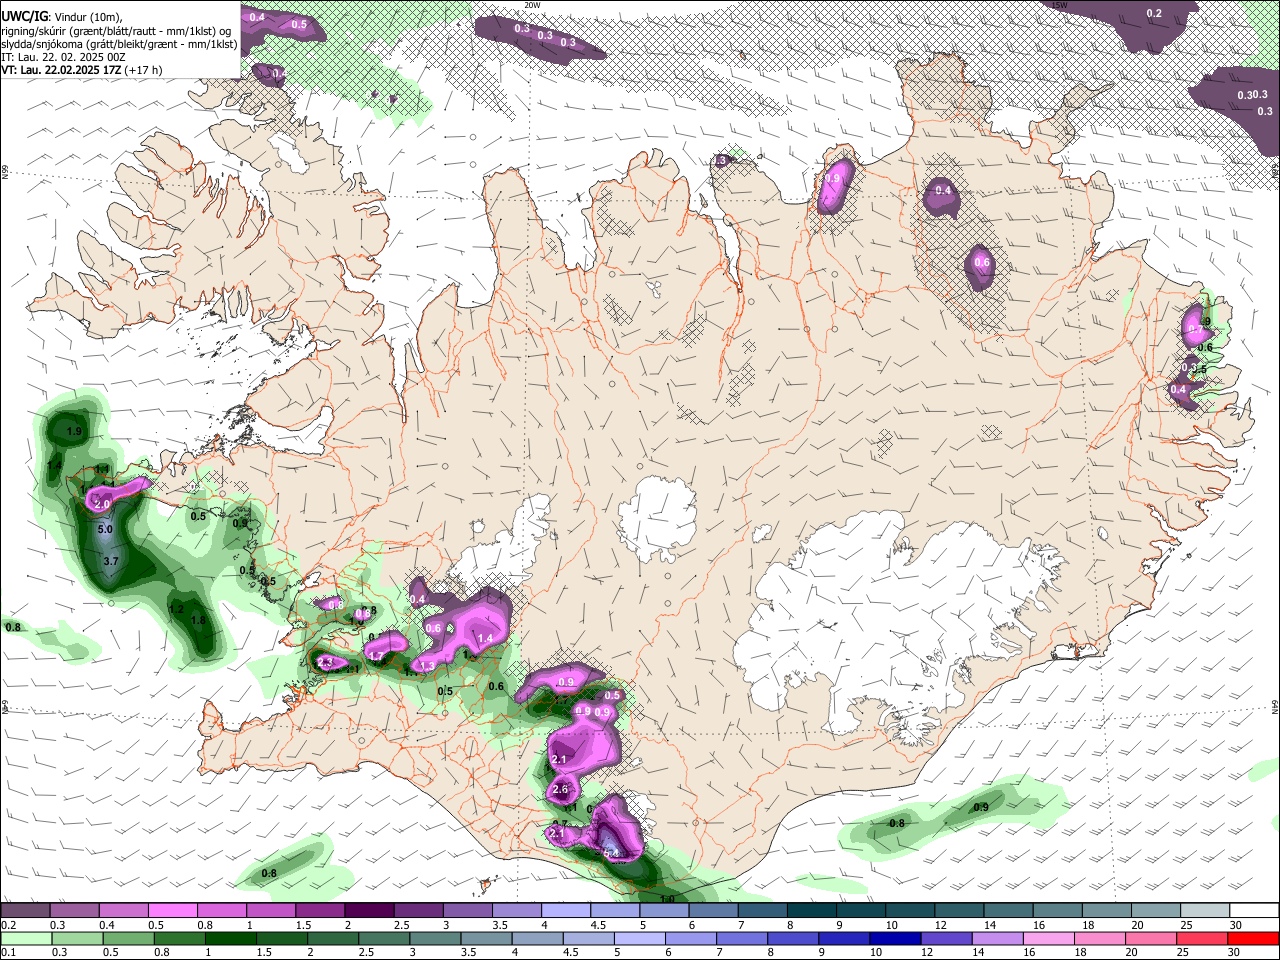Click the lavender 4 swatch in top legend row
The image size is (1280, 960).
point(566,911)
